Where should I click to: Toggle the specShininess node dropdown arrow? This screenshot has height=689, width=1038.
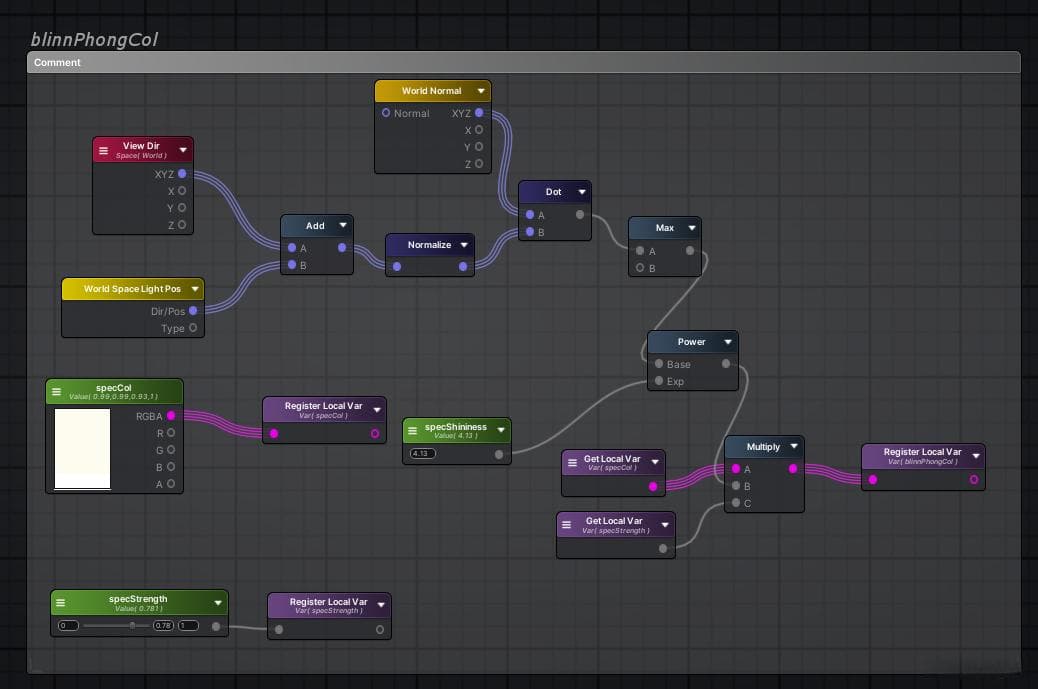point(501,430)
